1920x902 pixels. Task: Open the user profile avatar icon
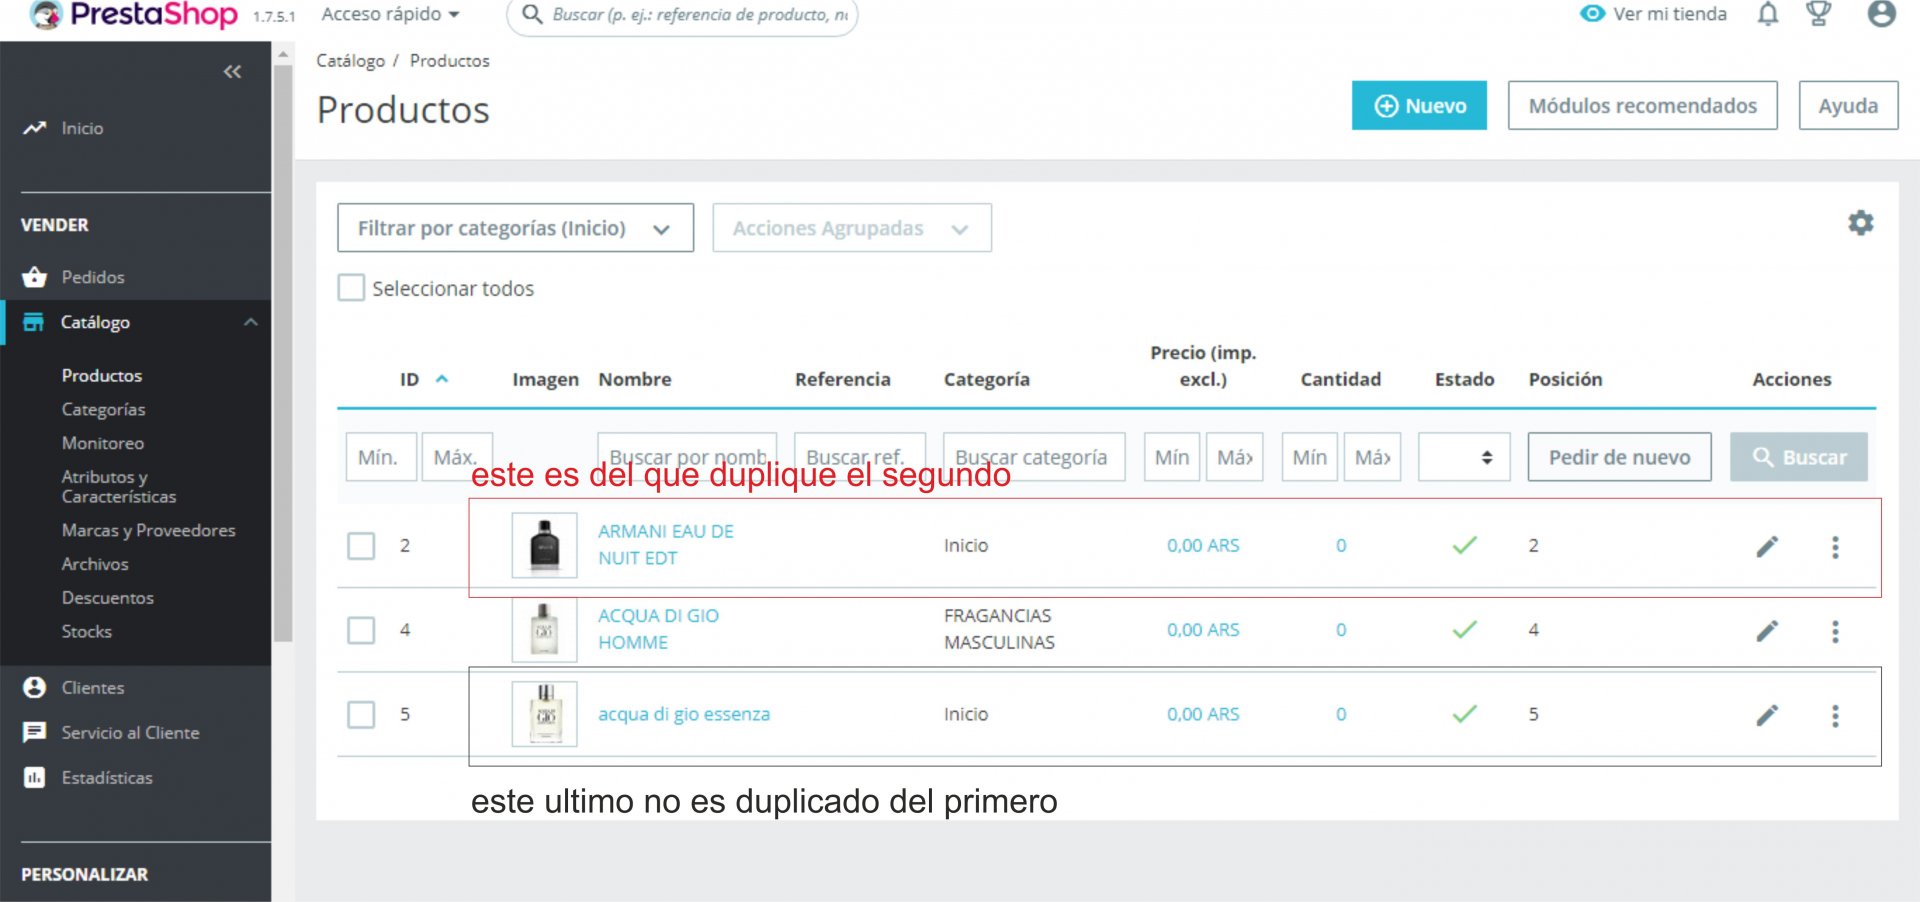(1881, 14)
